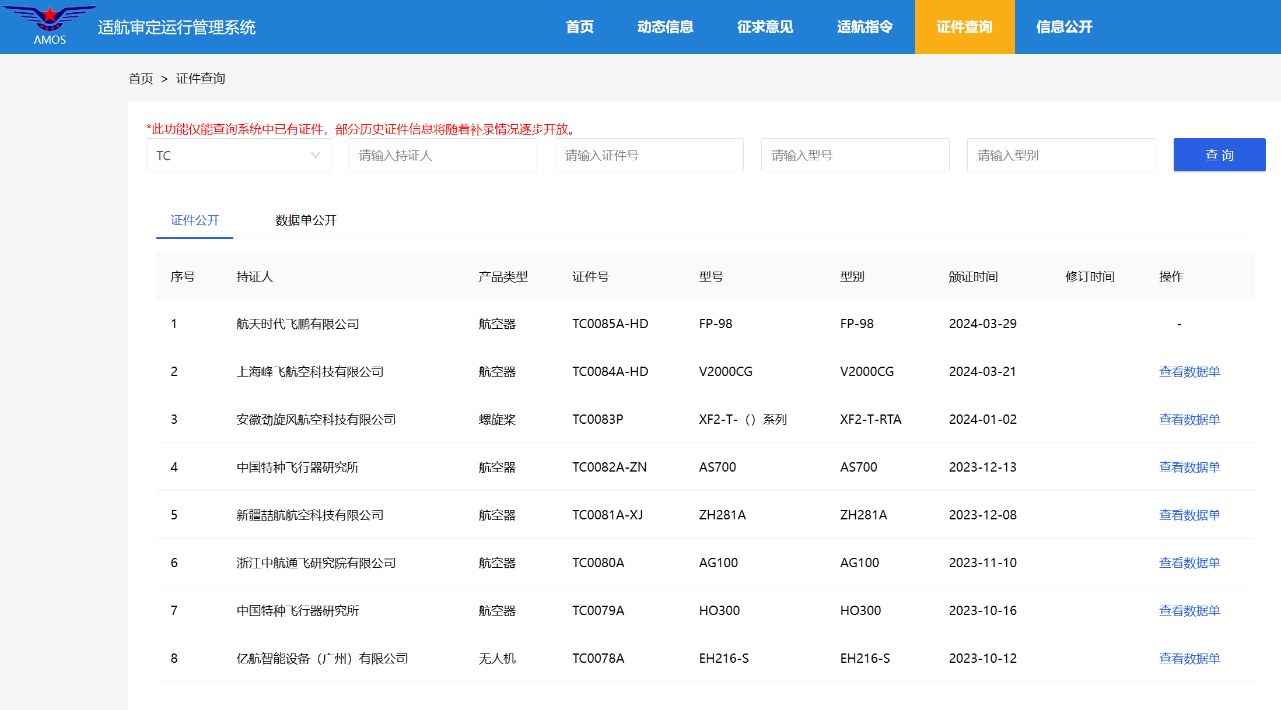The width and height of the screenshot is (1281, 710).
Task: Click the 修订时间 column header
Action: point(1090,277)
